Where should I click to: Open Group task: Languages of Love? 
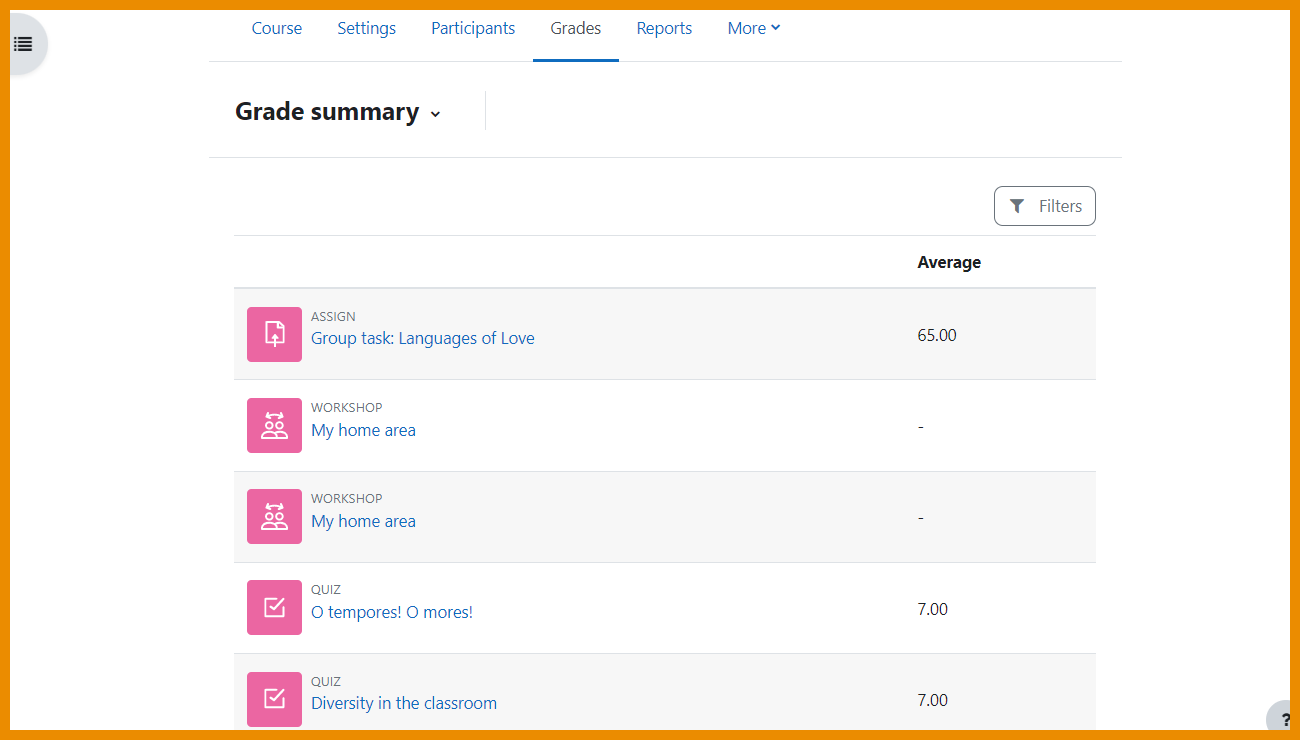pos(422,338)
